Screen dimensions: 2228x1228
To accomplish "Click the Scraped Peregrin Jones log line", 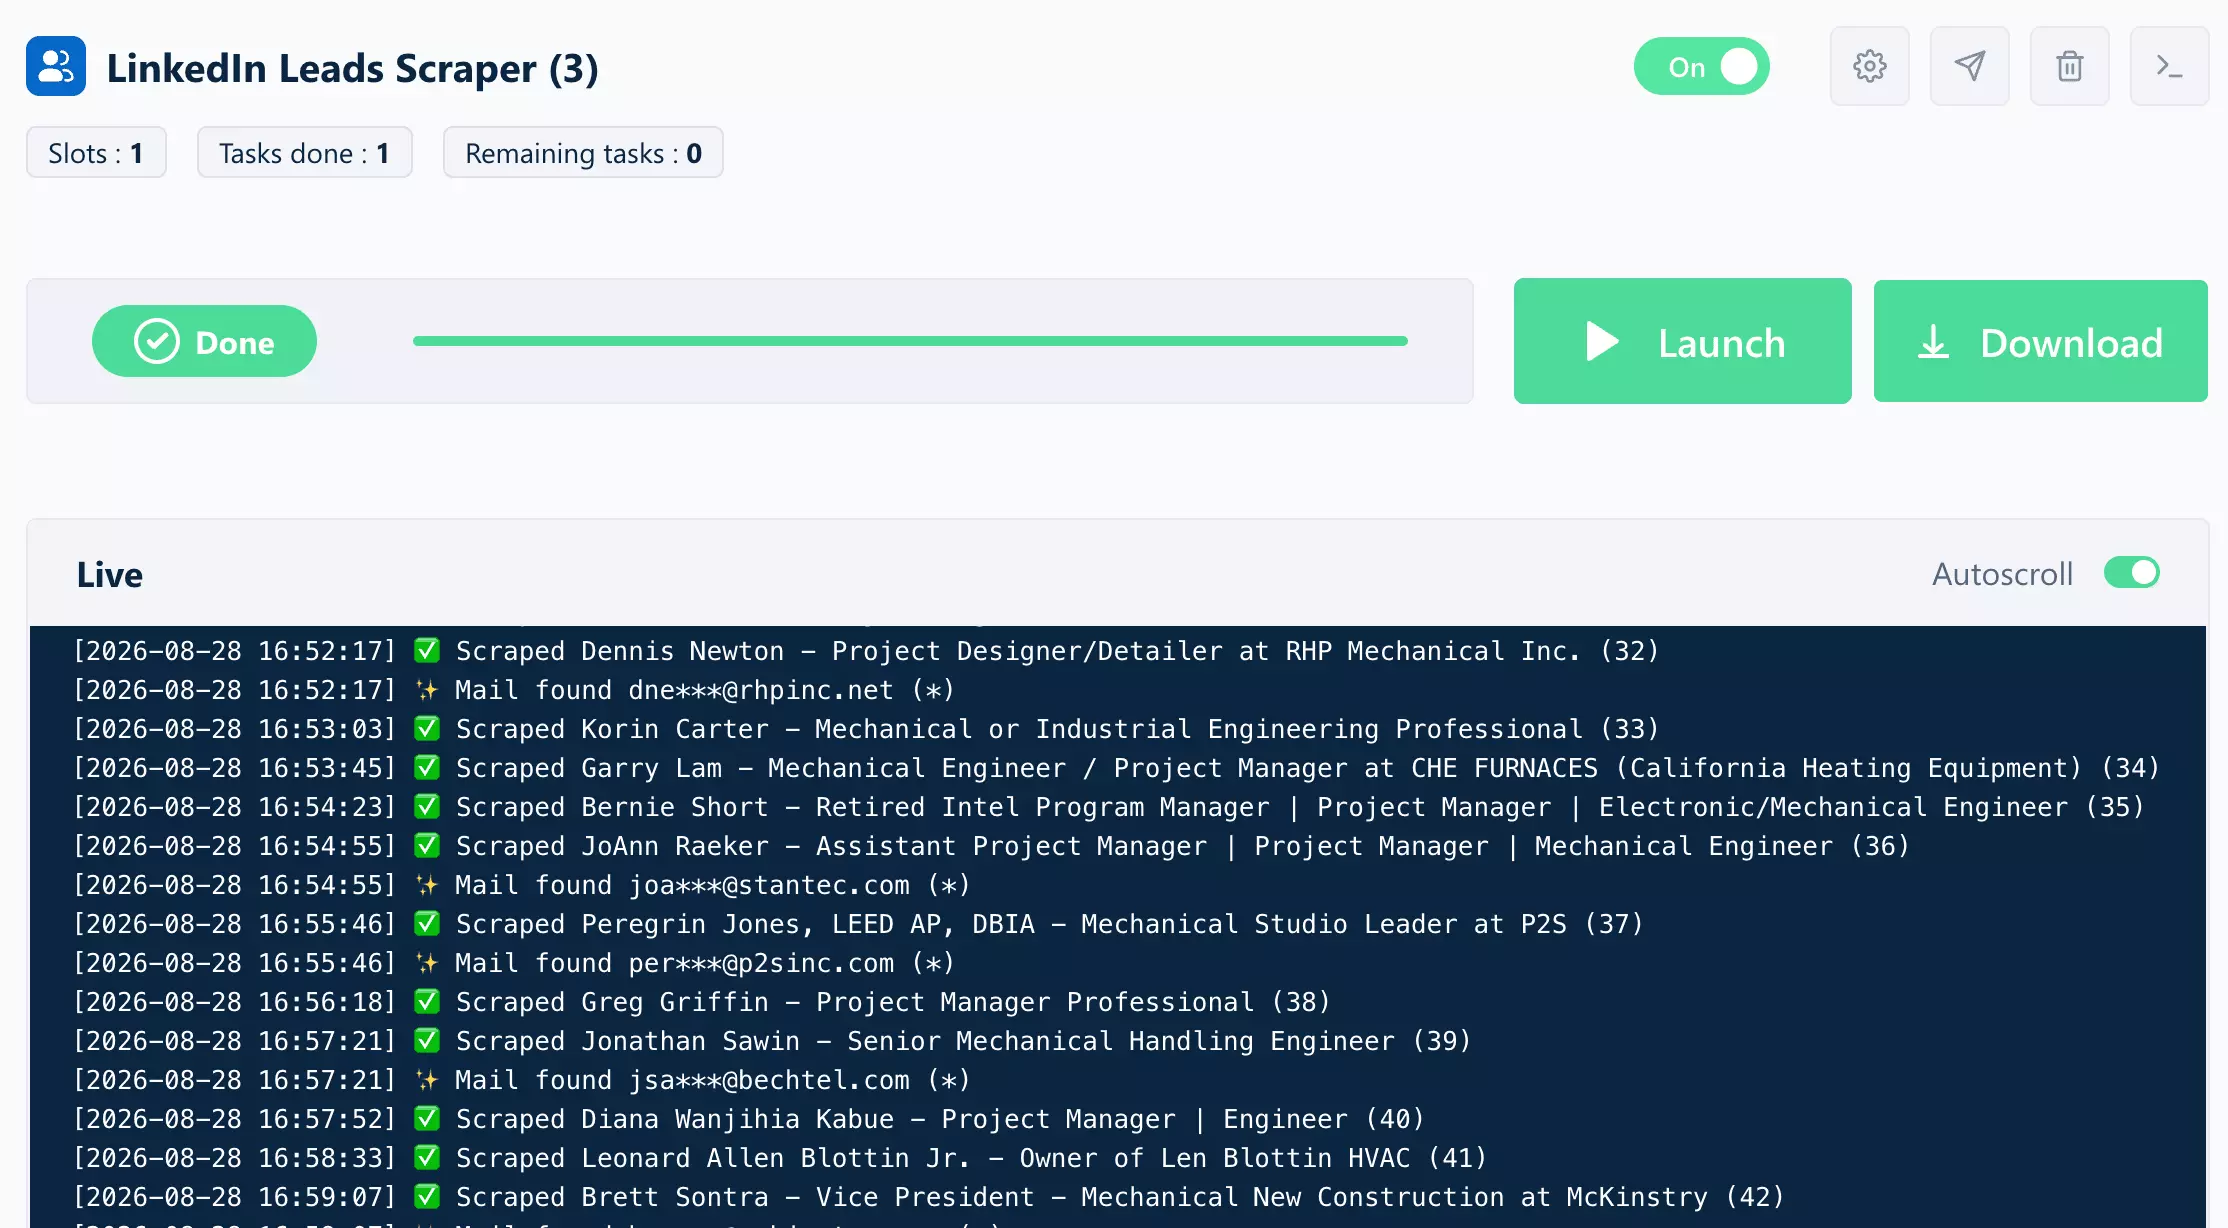I will click(859, 924).
